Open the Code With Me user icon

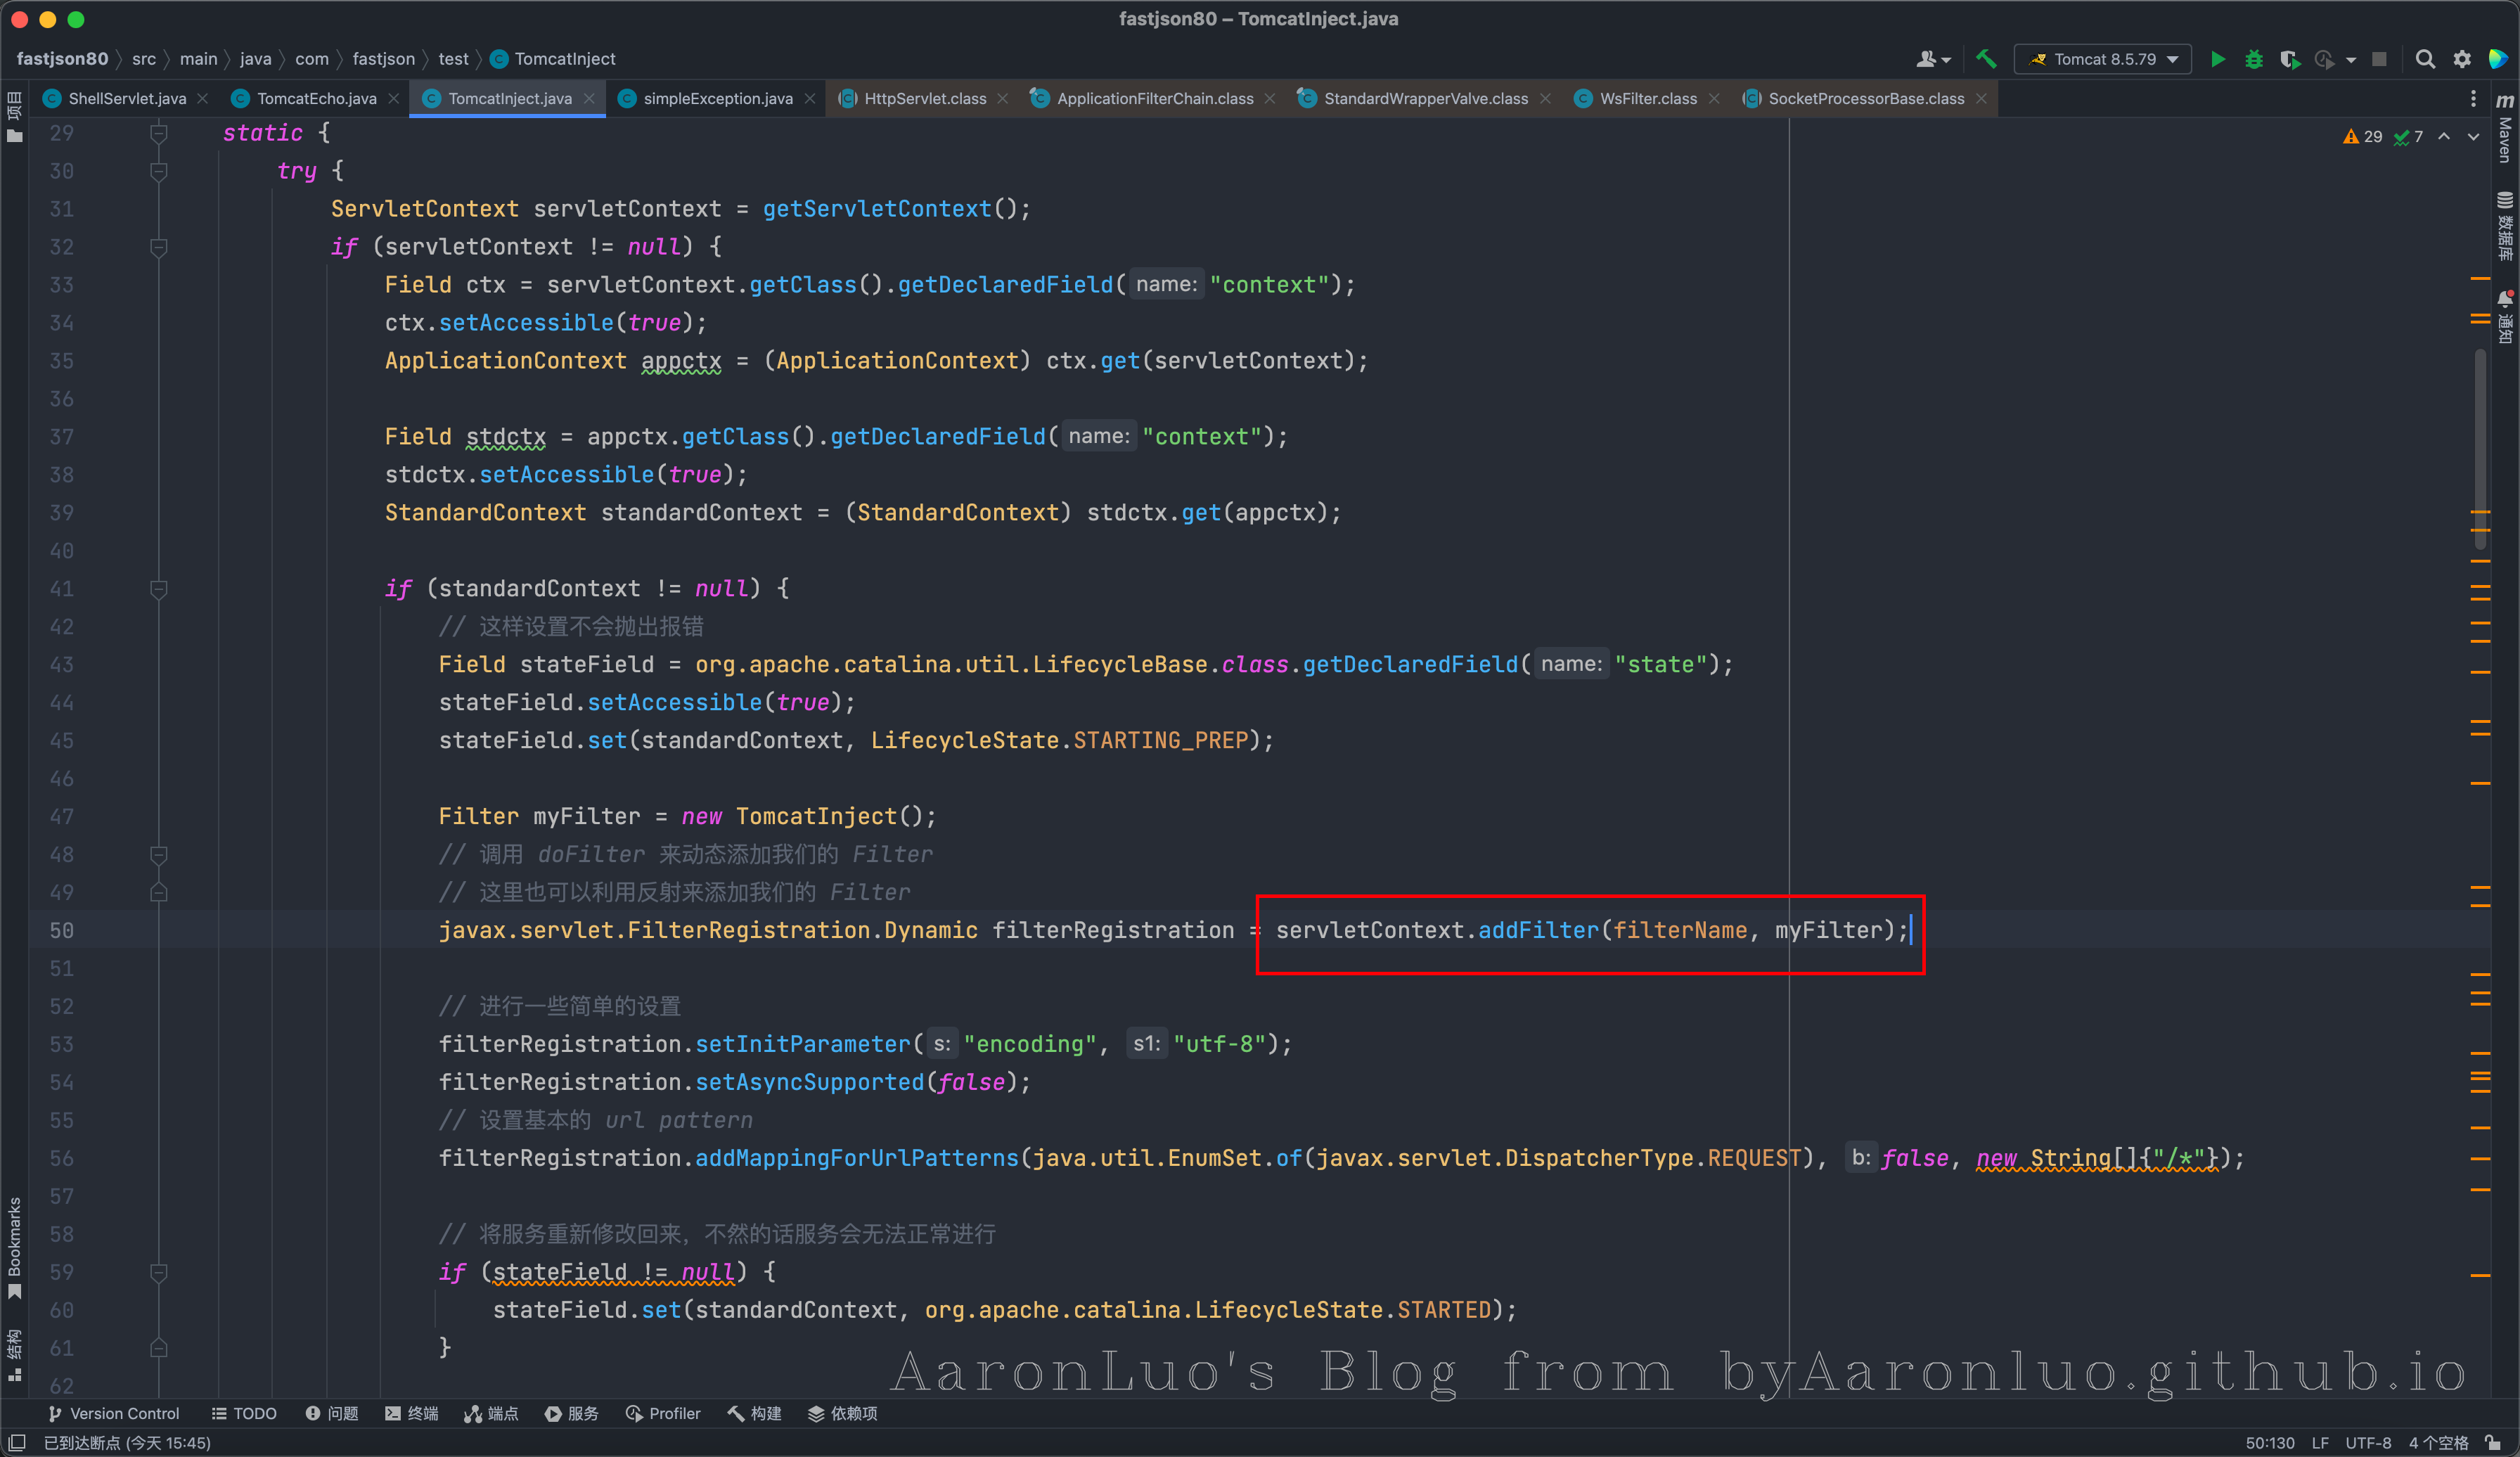pyautogui.click(x=1932, y=59)
